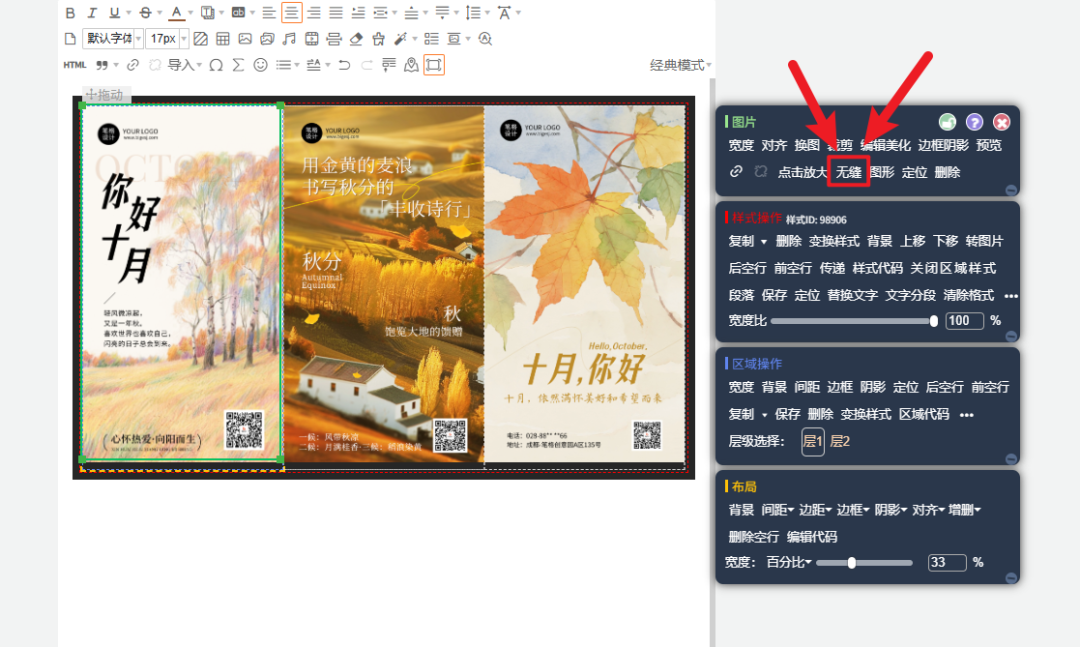Image resolution: width=1080 pixels, height=647 pixels.
Task: Align text right
Action: click(314, 12)
